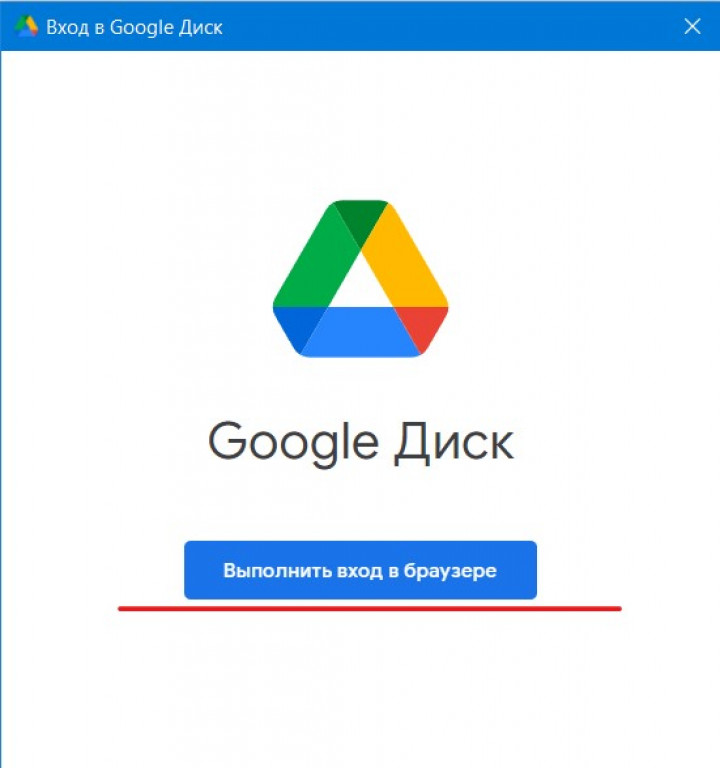This screenshot has width=720, height=768.
Task: Click the word "Диск" in the heading
Action: (455, 443)
